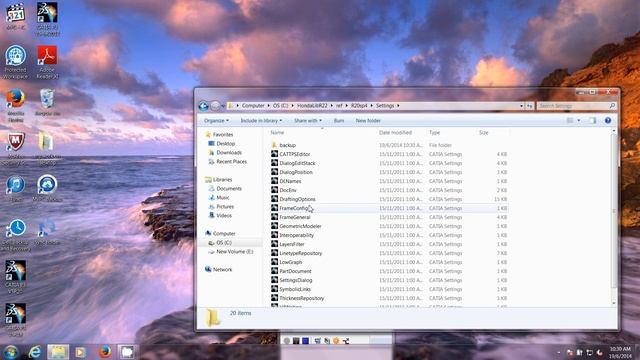This screenshot has width=640, height=360.
Task: Select Documents under Libraries
Action: click(229, 188)
